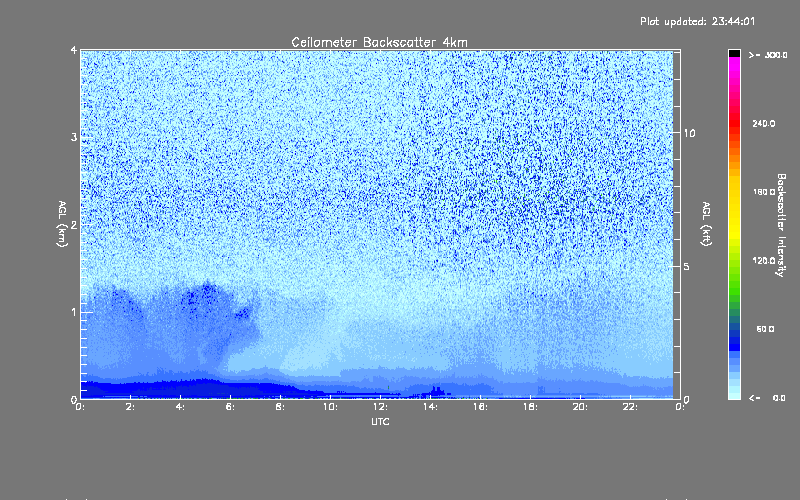Click the '10:' tick label on the UTC axis

point(330,407)
